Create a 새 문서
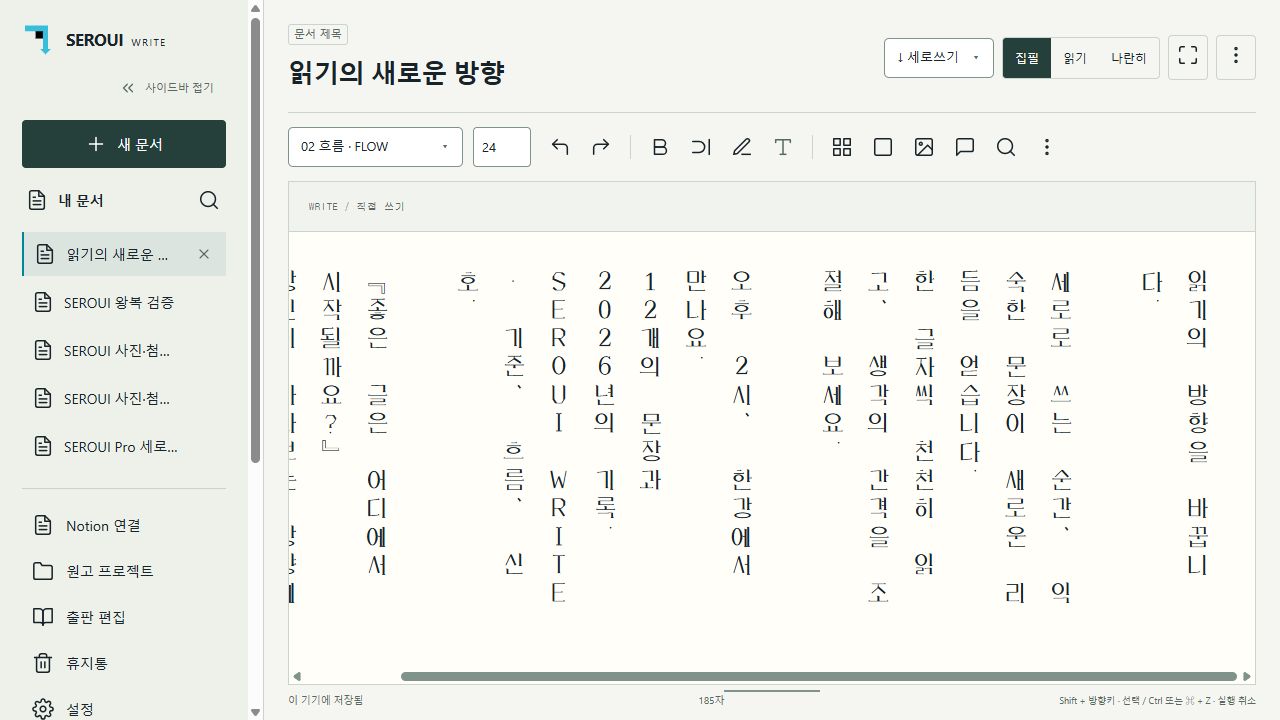 (x=124, y=144)
